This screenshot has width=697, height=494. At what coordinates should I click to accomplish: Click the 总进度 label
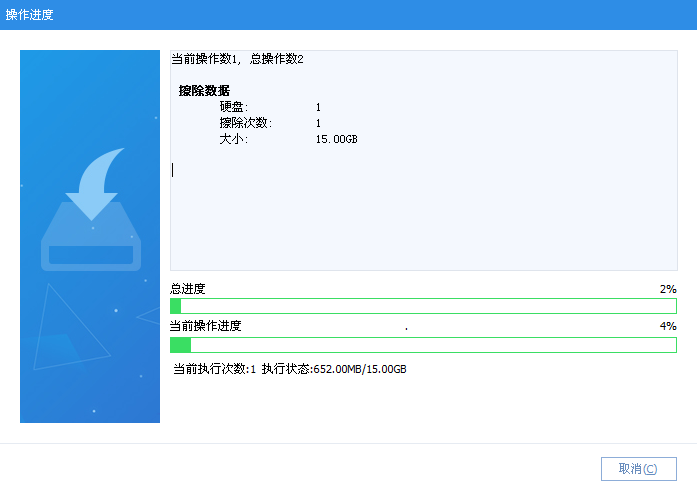(x=188, y=289)
